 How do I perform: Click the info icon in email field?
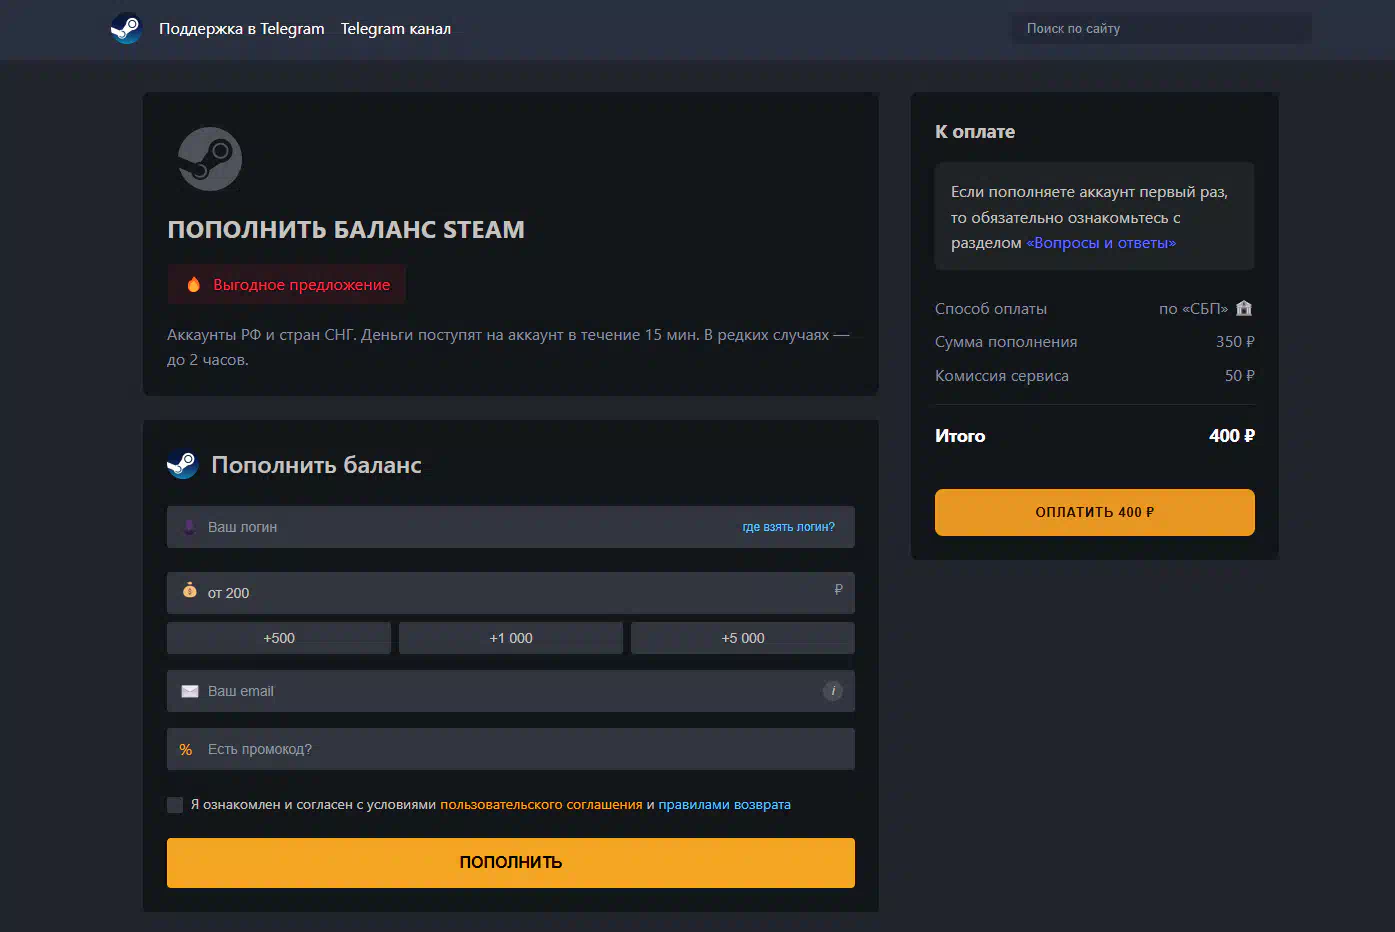point(832,691)
